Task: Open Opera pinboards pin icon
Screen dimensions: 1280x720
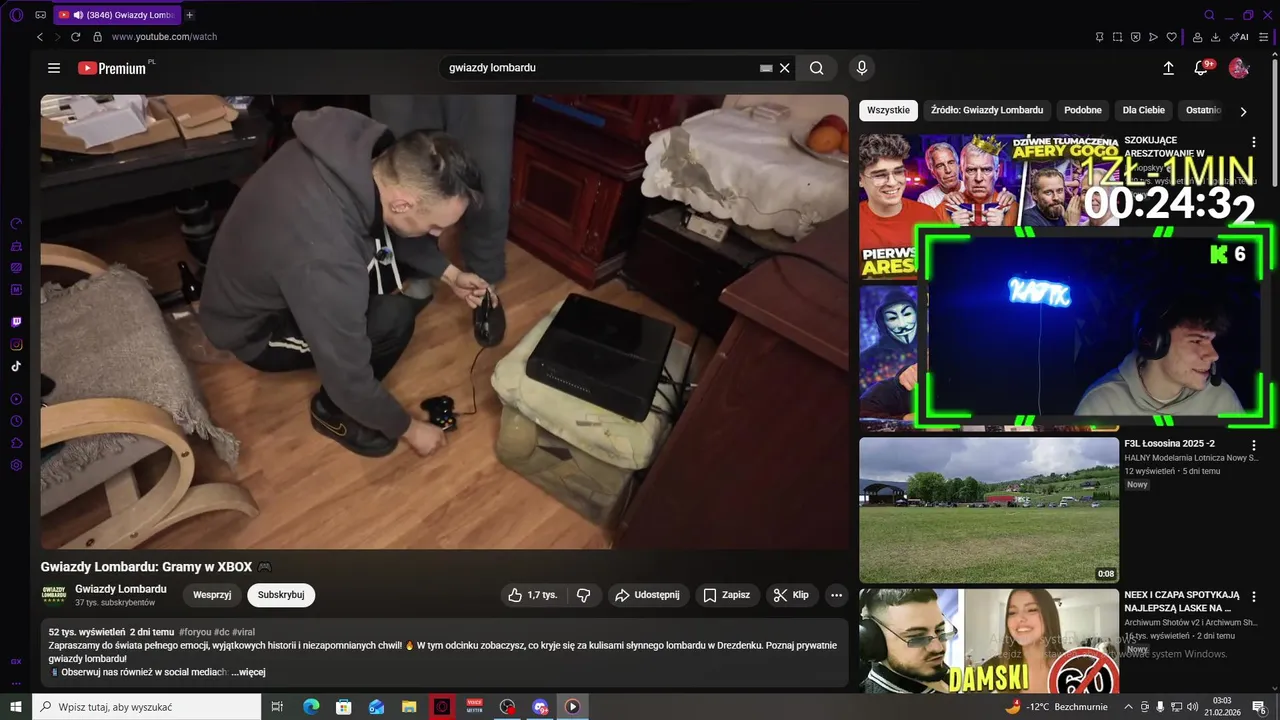Action: [x=1099, y=37]
